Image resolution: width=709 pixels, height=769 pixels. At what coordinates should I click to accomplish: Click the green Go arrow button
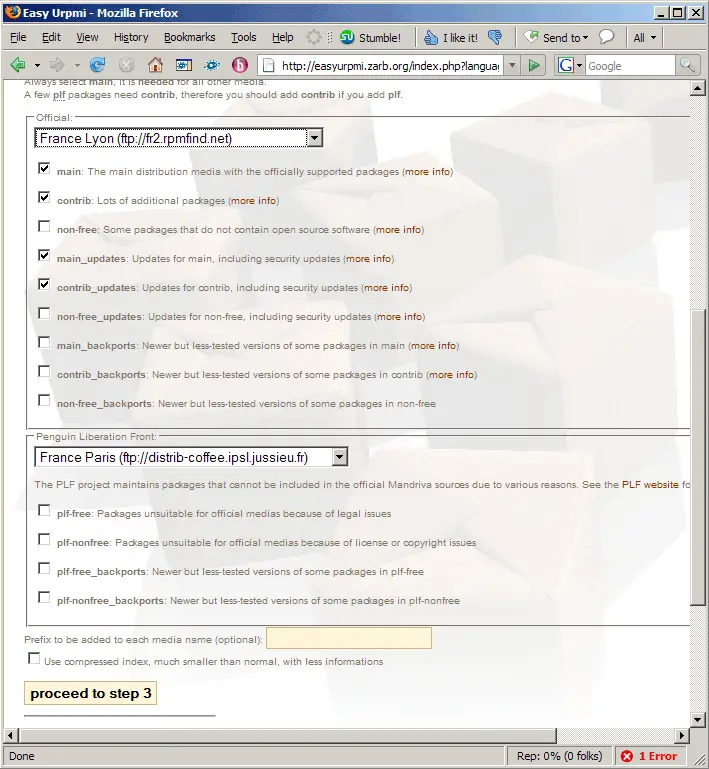click(x=533, y=65)
